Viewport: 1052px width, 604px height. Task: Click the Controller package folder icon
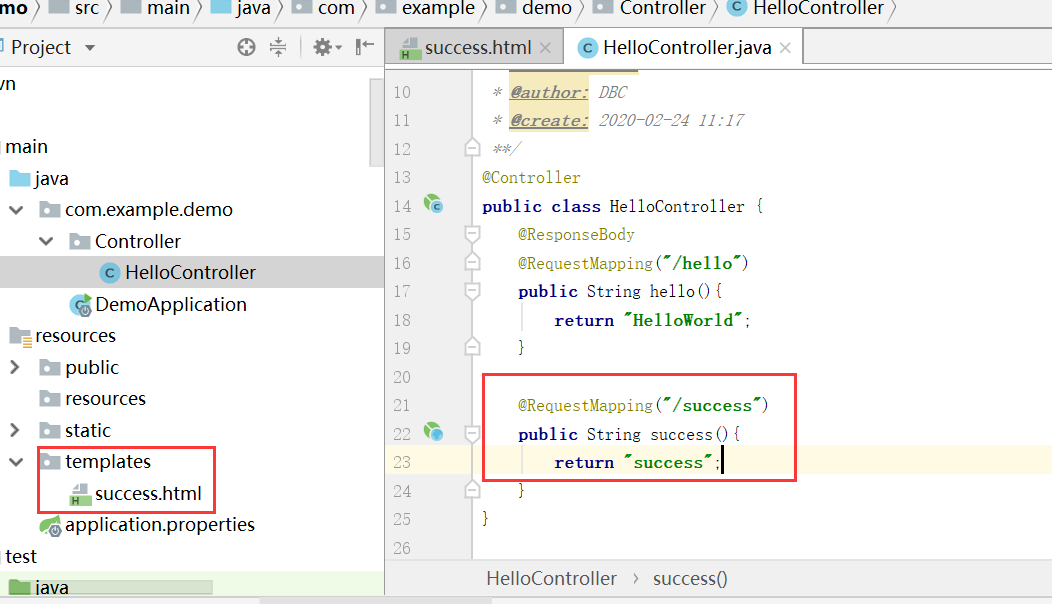[80, 242]
